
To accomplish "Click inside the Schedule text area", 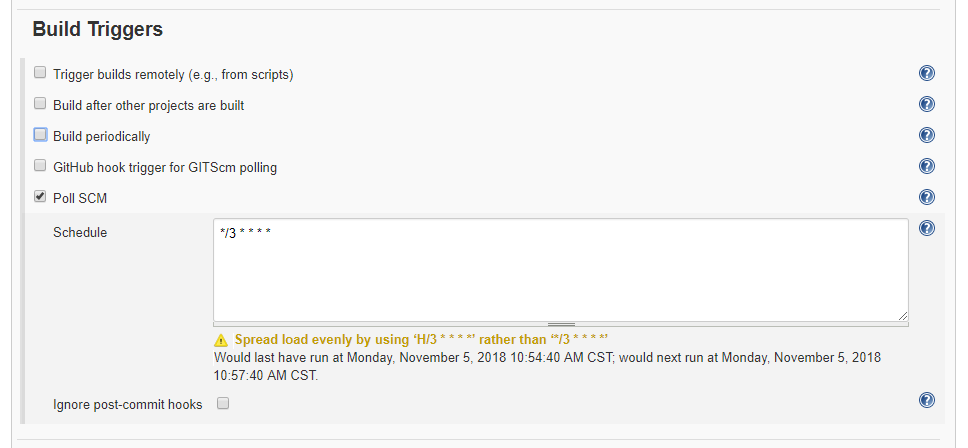I will pos(560,270).
